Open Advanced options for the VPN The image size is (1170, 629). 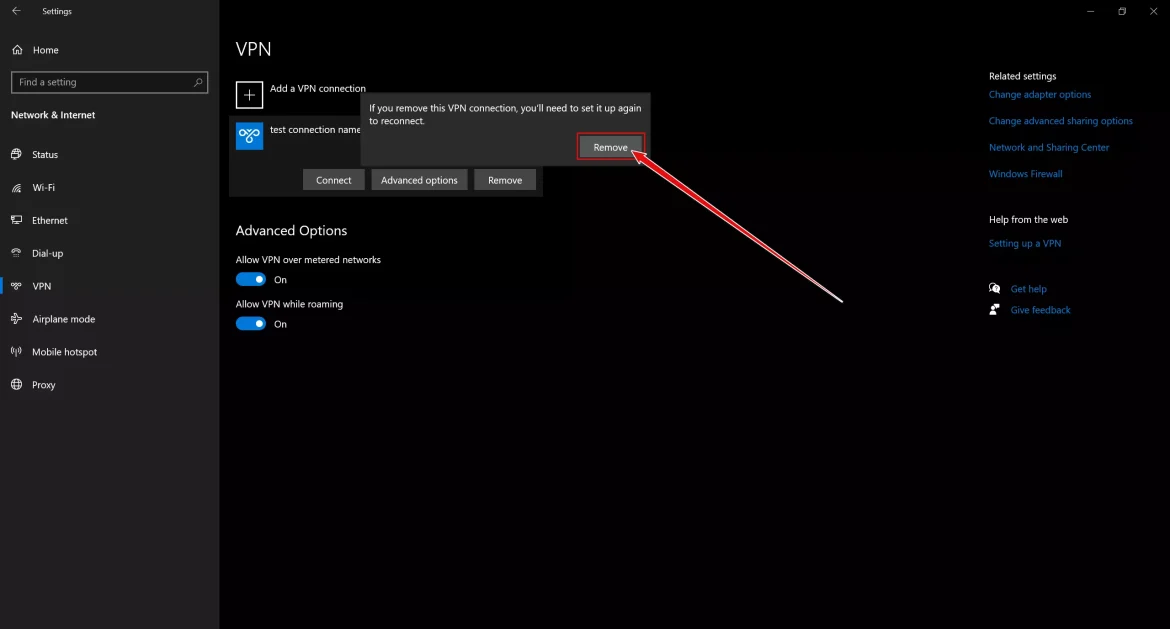(419, 180)
